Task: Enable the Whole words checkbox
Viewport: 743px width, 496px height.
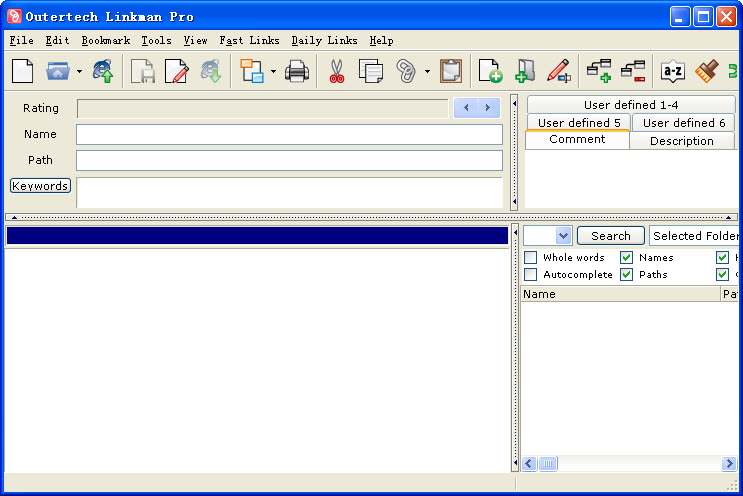Action: [x=531, y=257]
